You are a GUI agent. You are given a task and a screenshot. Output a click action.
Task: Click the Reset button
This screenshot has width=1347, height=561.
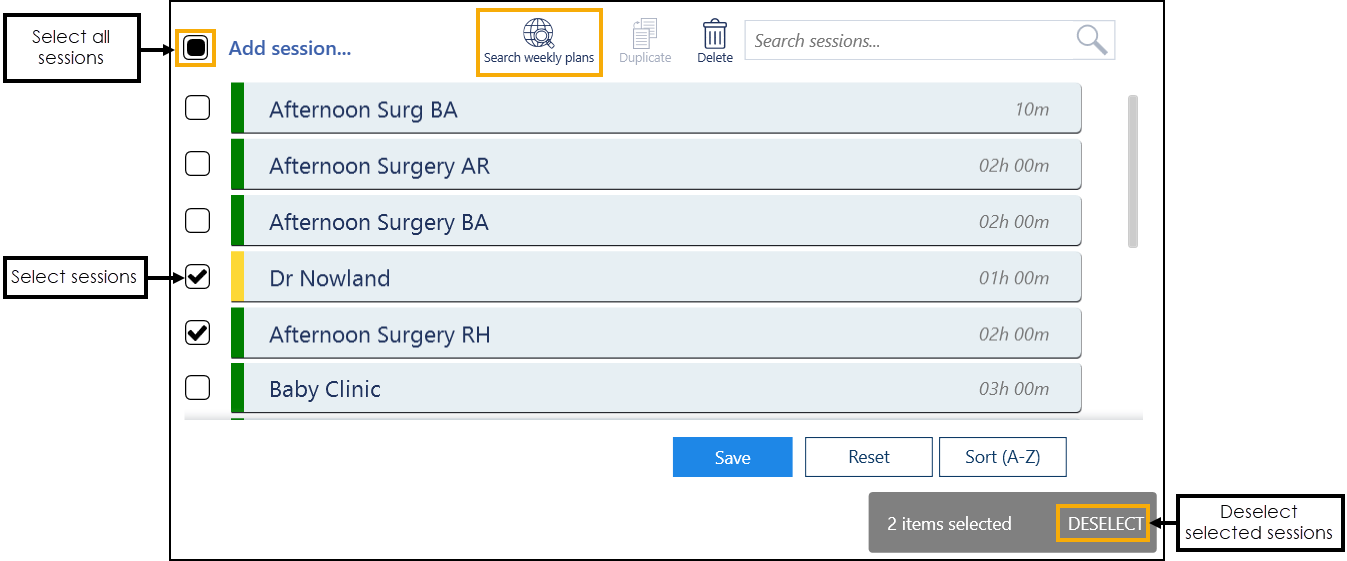pos(868,457)
